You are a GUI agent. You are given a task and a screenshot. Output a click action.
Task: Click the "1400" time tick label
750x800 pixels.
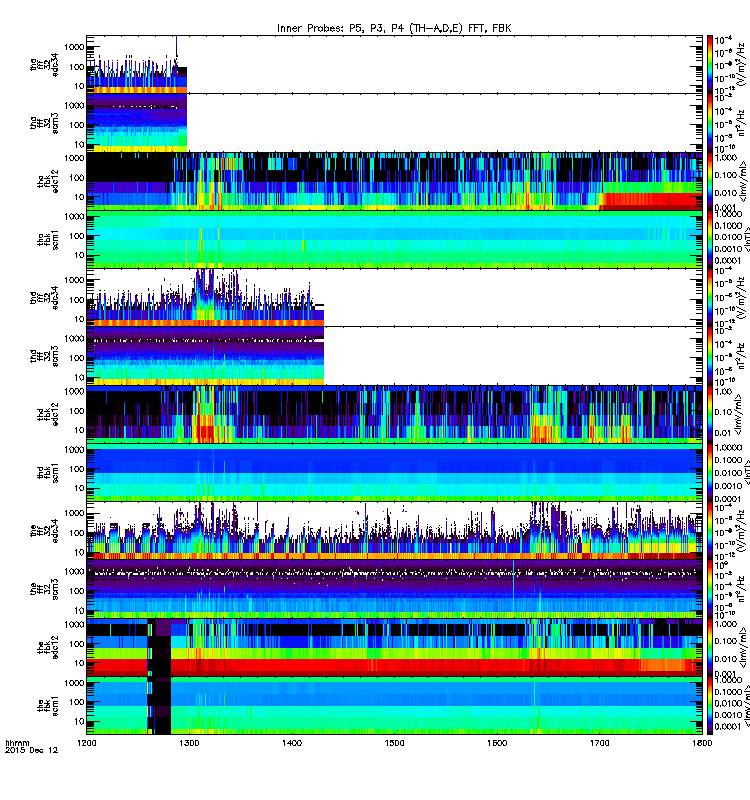click(x=291, y=743)
